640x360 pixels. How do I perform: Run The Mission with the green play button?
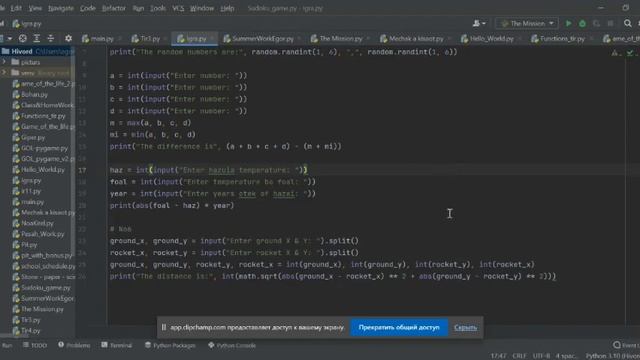pyautogui.click(x=568, y=24)
